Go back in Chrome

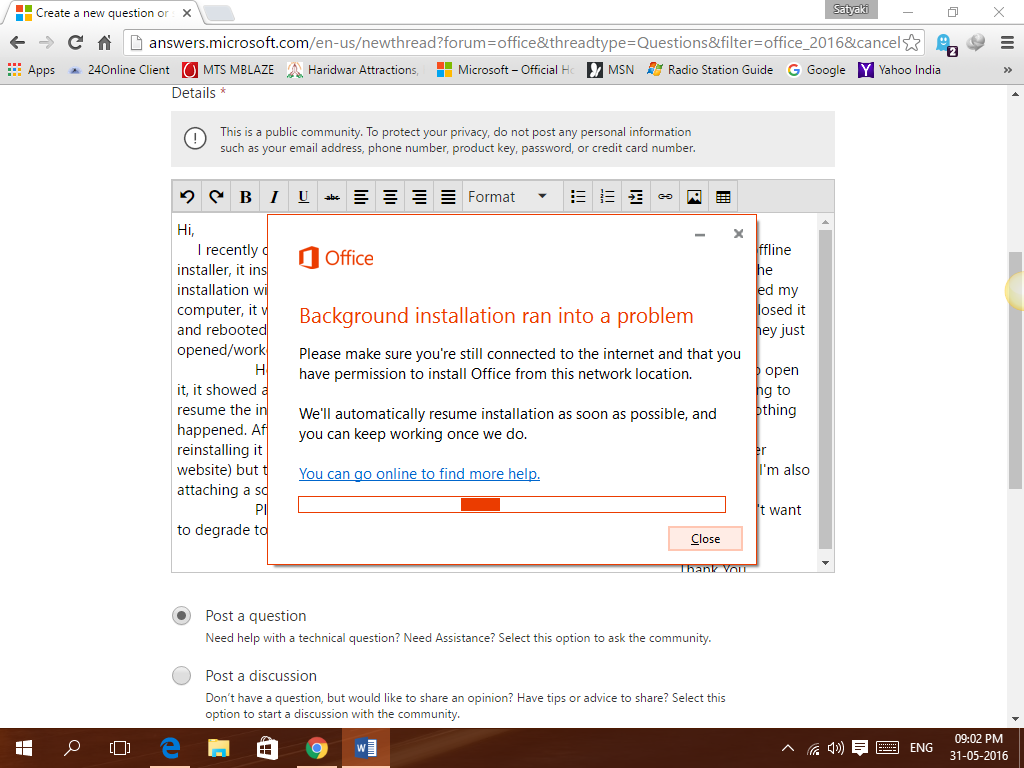pos(18,43)
